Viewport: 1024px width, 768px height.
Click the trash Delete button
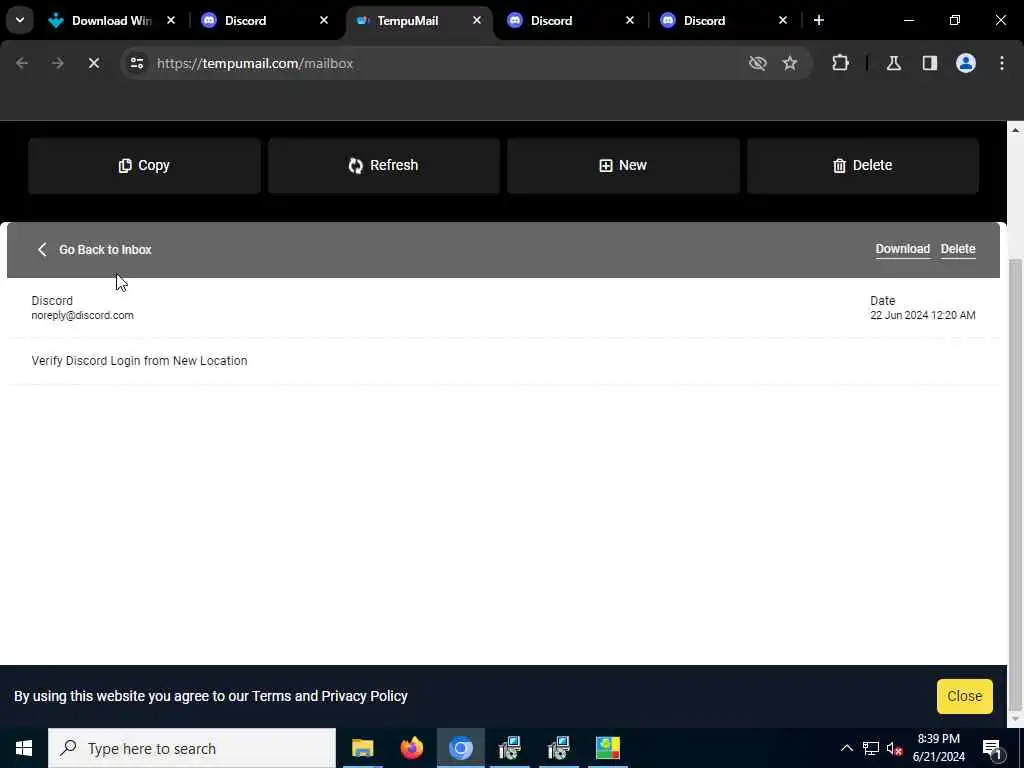tap(863, 166)
